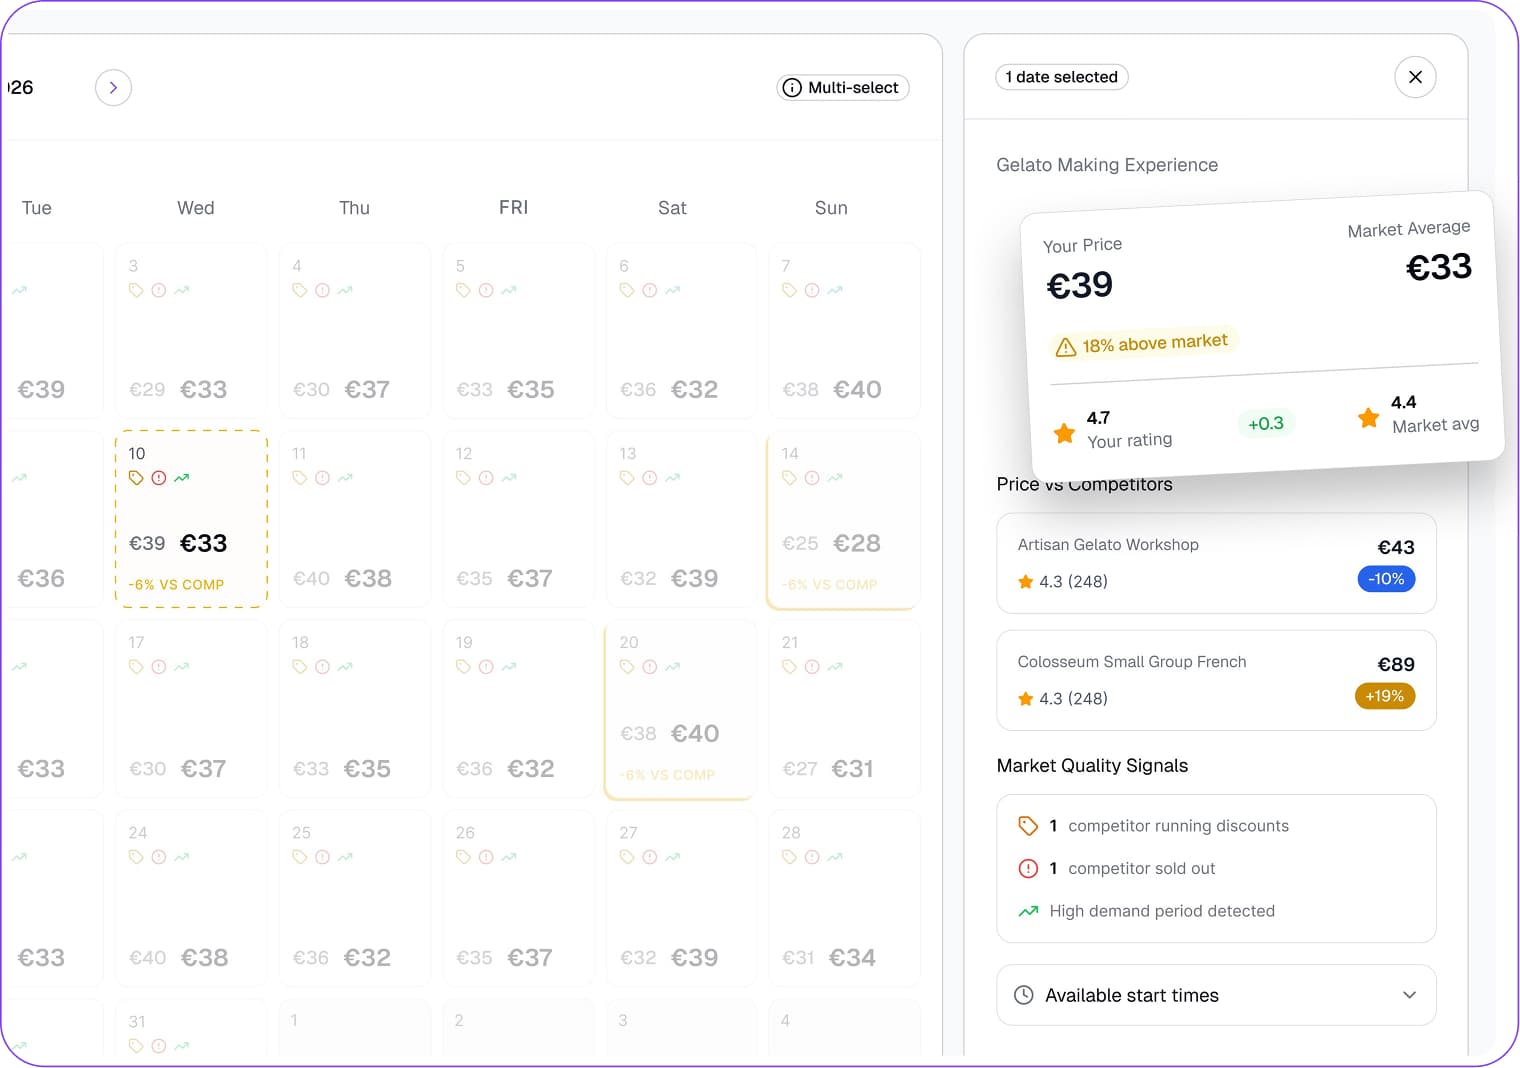Click competitor sold out alert icon
Image resolution: width=1520 pixels, height=1068 pixels.
pos(1028,869)
